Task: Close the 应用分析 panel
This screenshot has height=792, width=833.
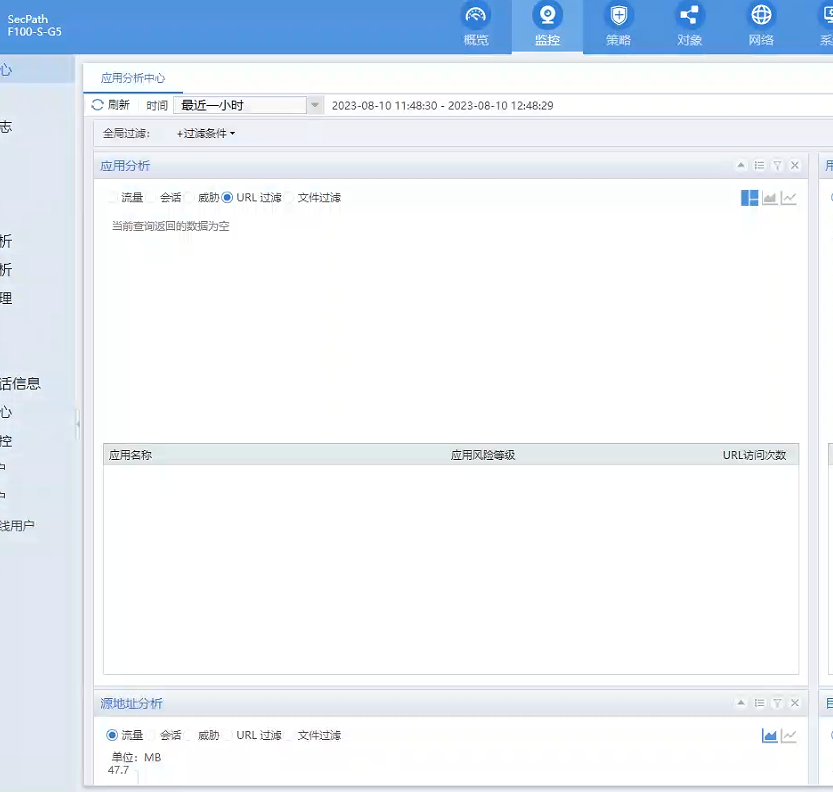Action: [x=795, y=165]
